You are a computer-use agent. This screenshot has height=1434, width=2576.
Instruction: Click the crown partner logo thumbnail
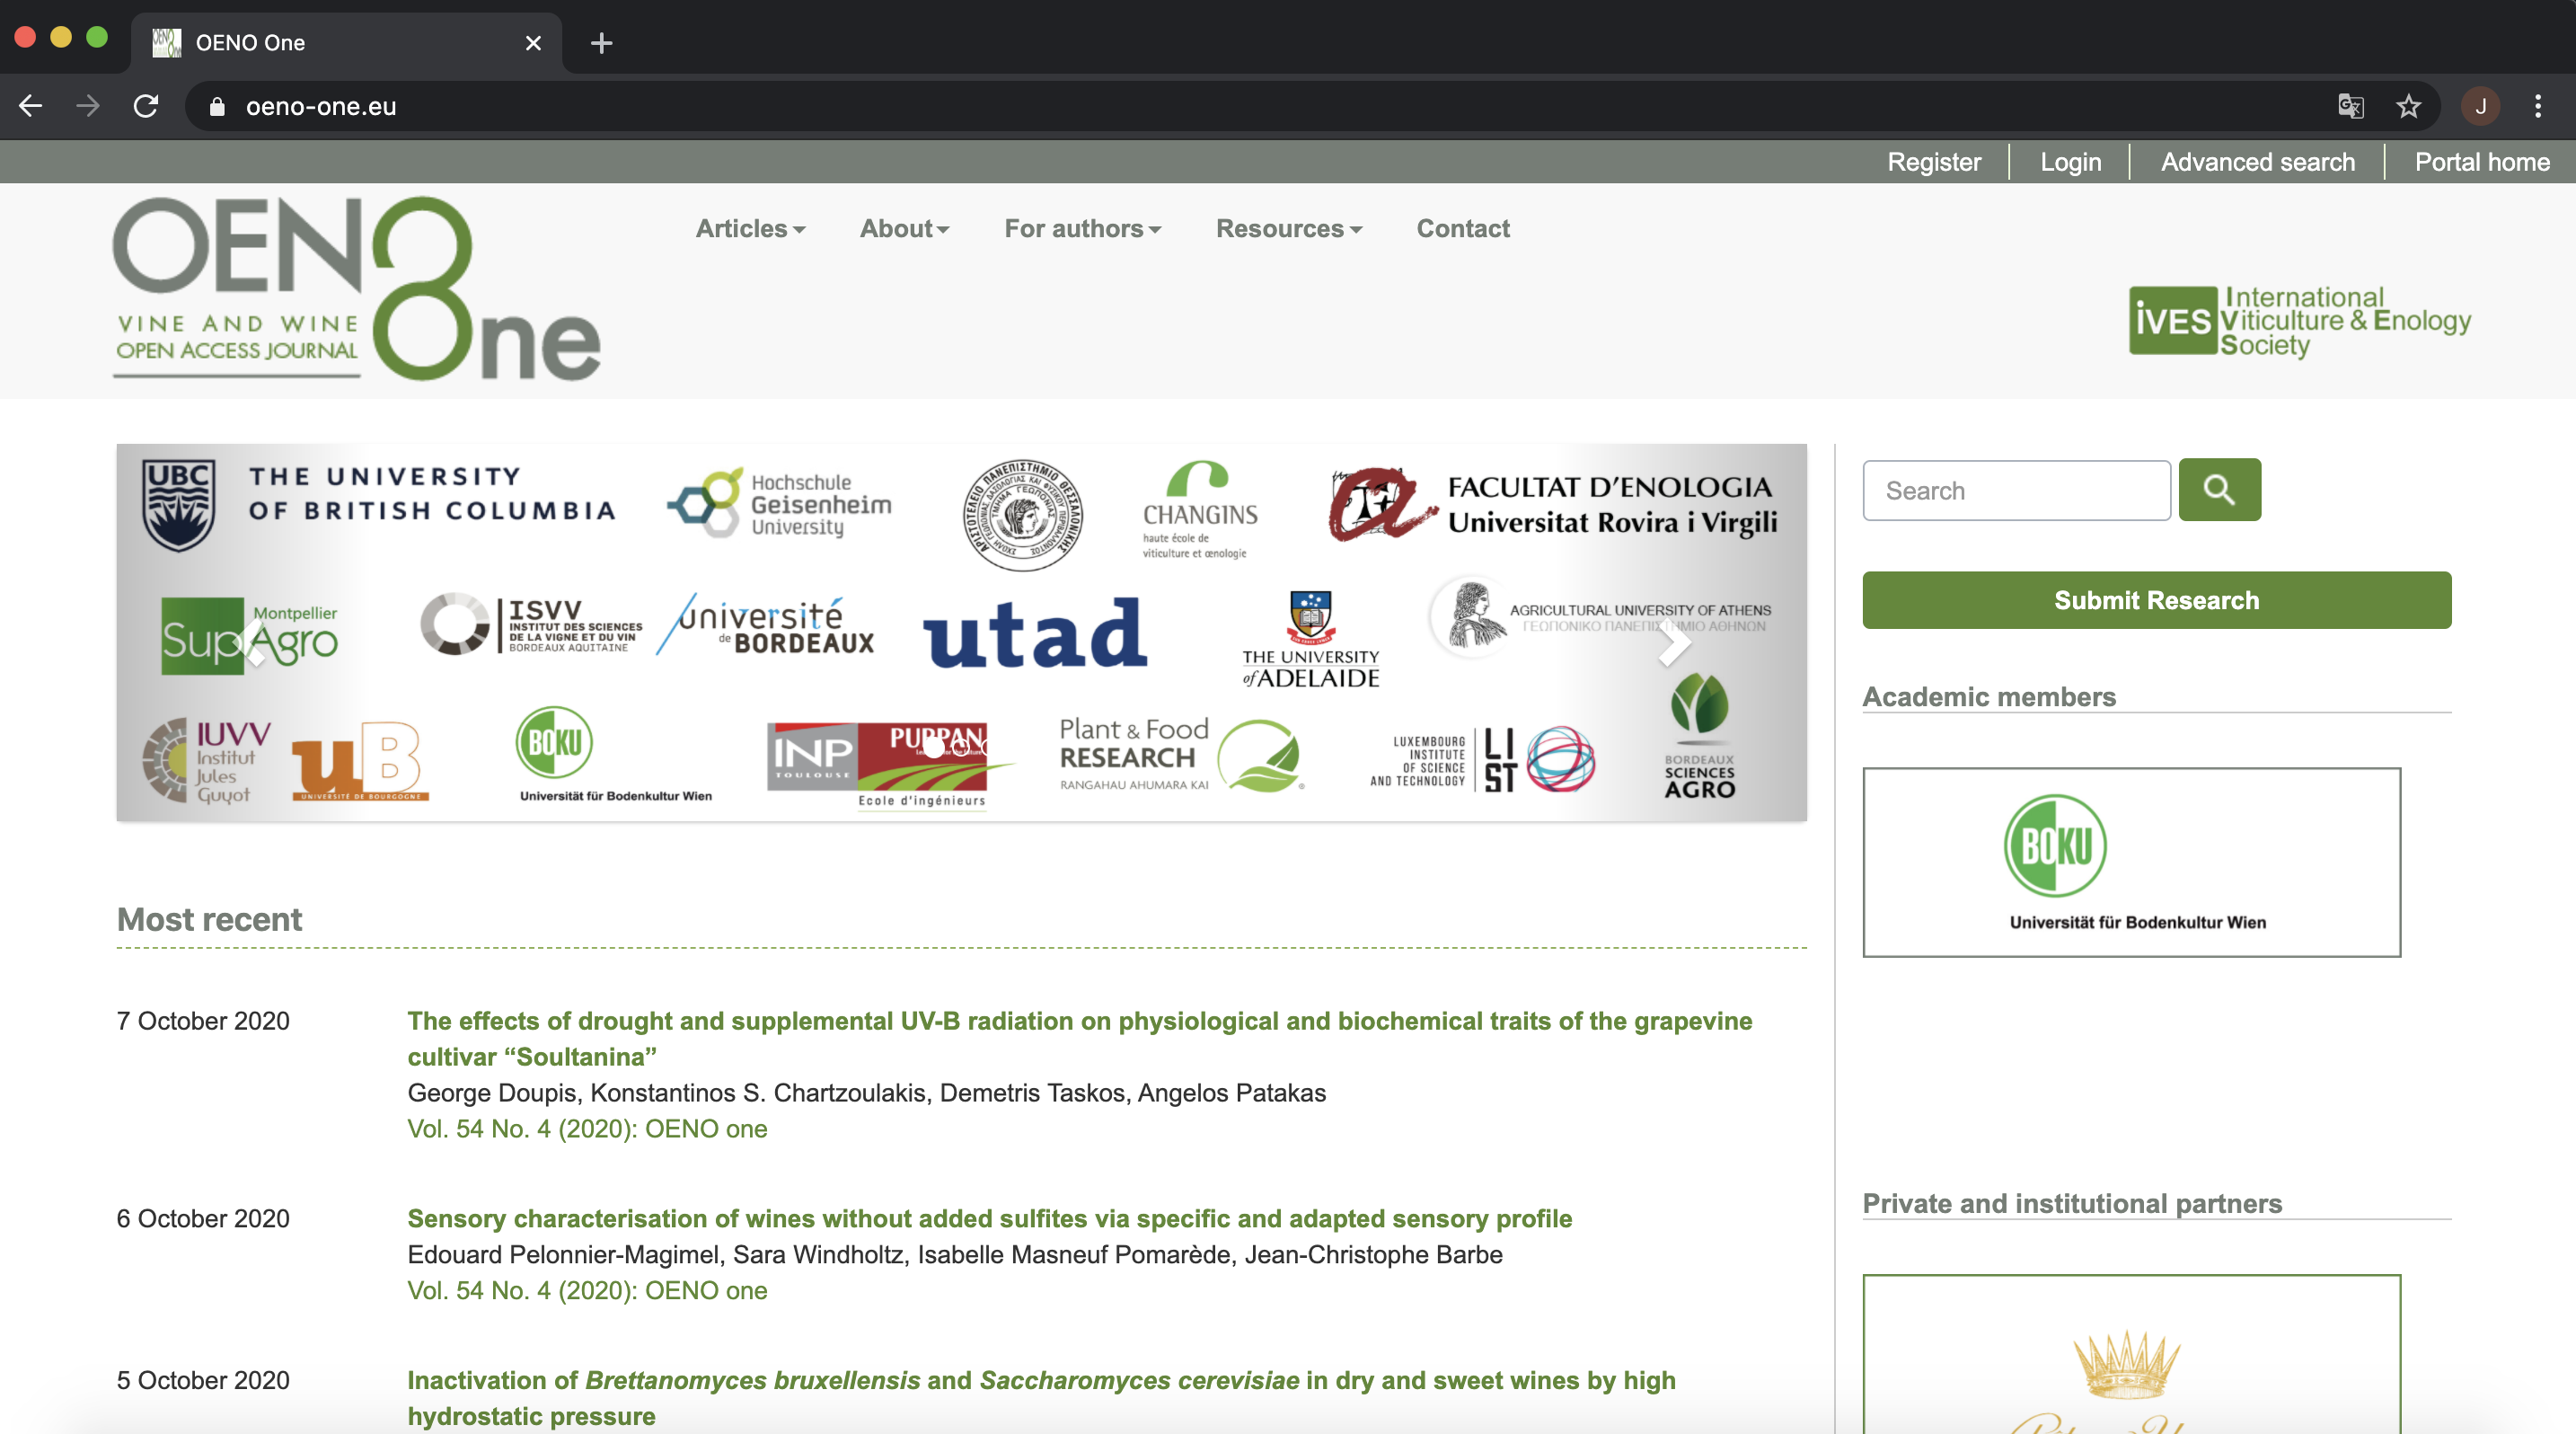pyautogui.click(x=2131, y=1354)
